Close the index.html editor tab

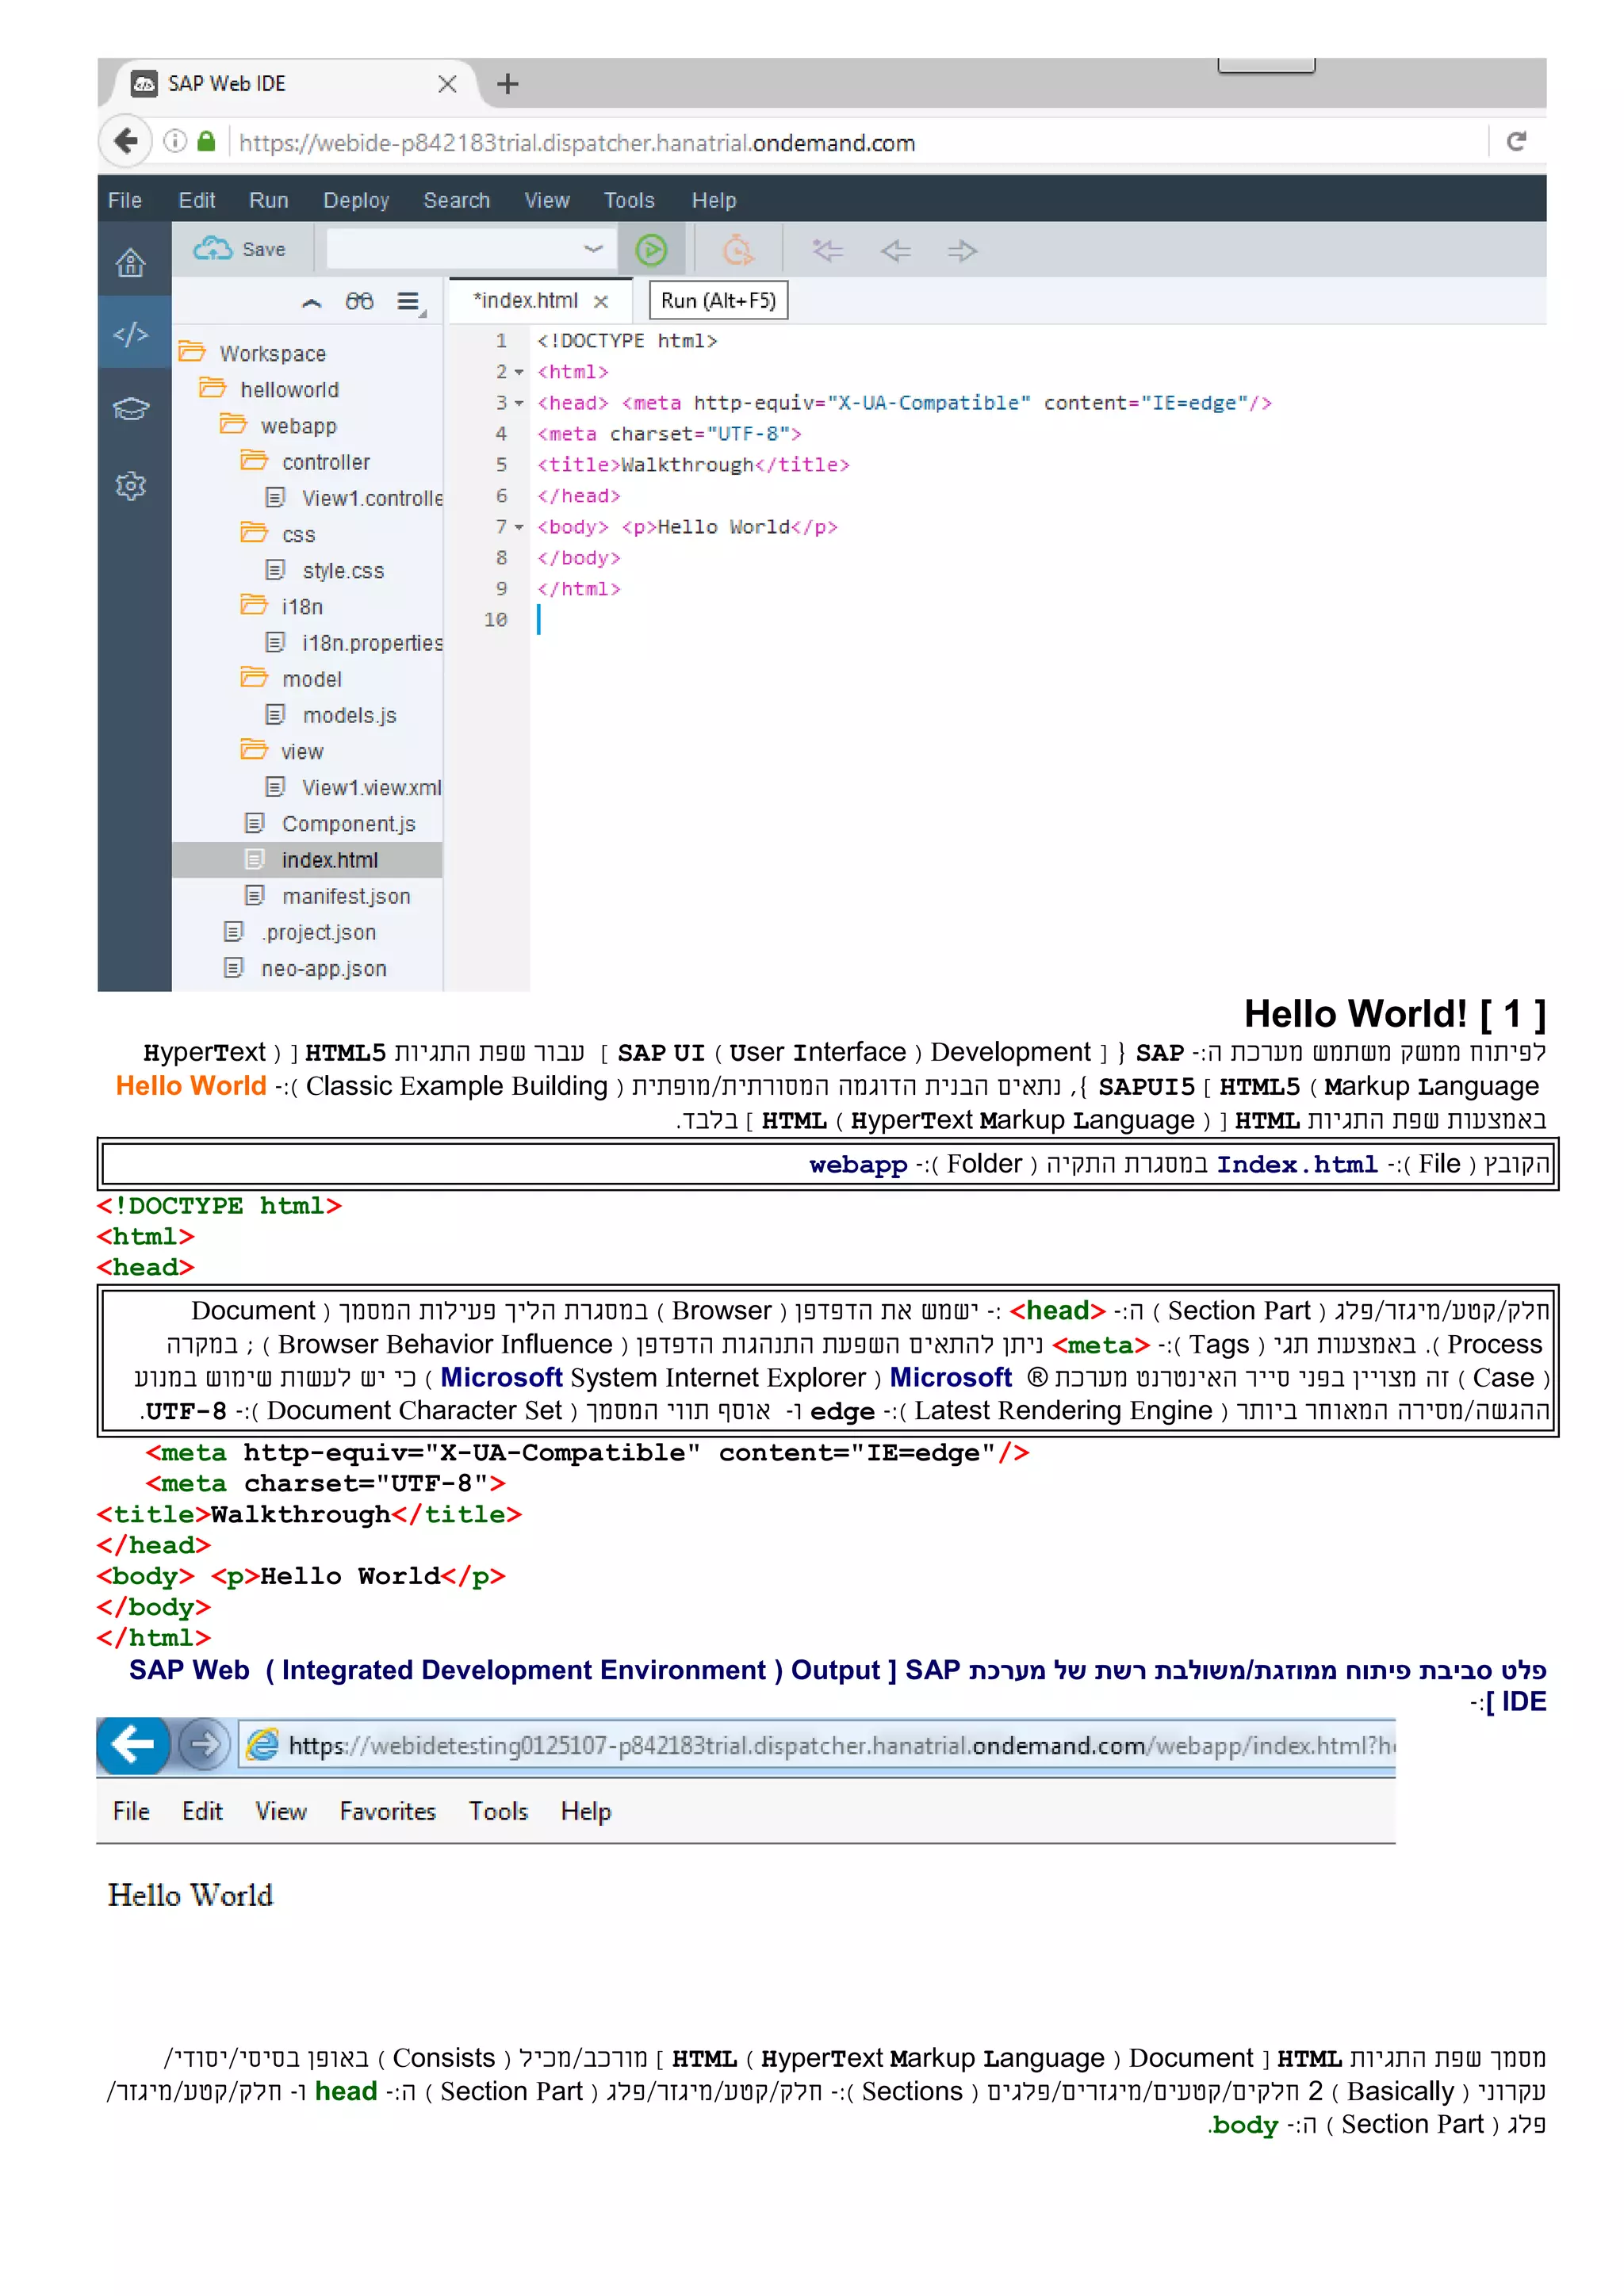pyautogui.click(x=601, y=301)
